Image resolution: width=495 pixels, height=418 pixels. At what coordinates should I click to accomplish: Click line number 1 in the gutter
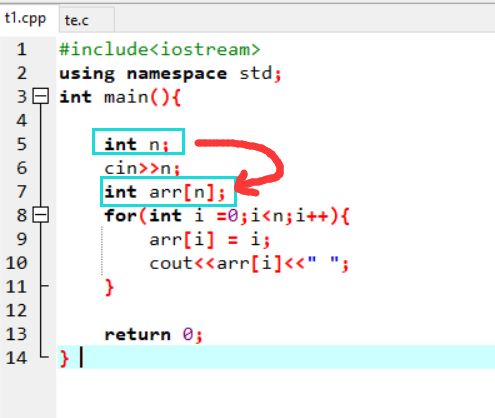[x=22, y=50]
